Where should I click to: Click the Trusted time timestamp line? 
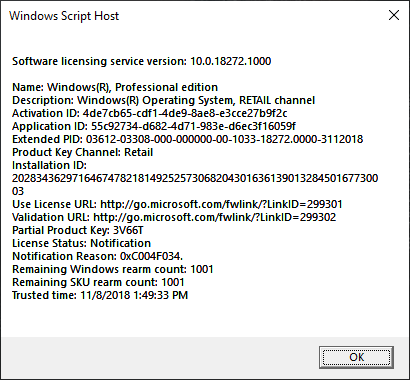[100, 295]
